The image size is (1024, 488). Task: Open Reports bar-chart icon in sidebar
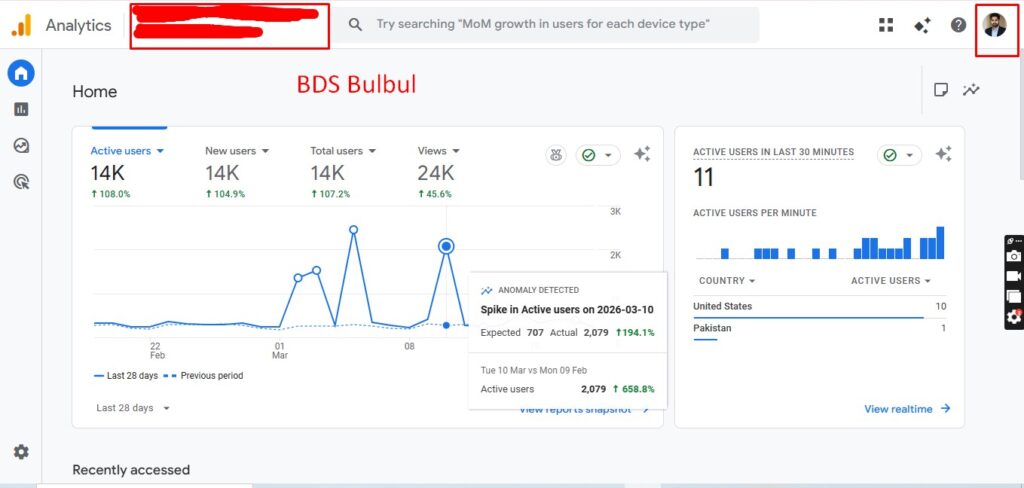click(21, 109)
